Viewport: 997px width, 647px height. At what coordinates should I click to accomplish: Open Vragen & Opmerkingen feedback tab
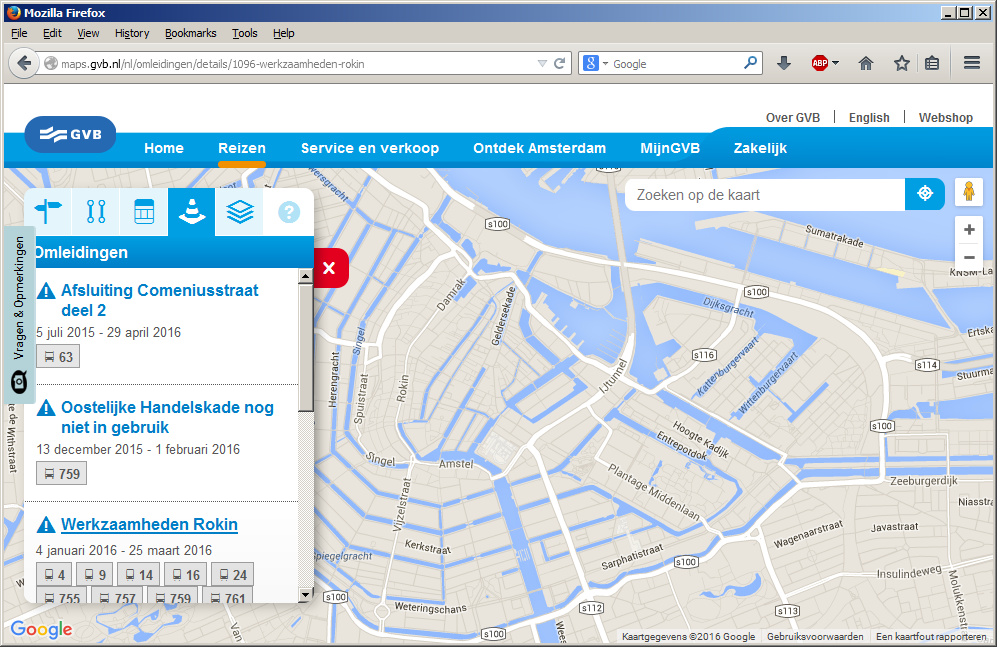[x=19, y=315]
